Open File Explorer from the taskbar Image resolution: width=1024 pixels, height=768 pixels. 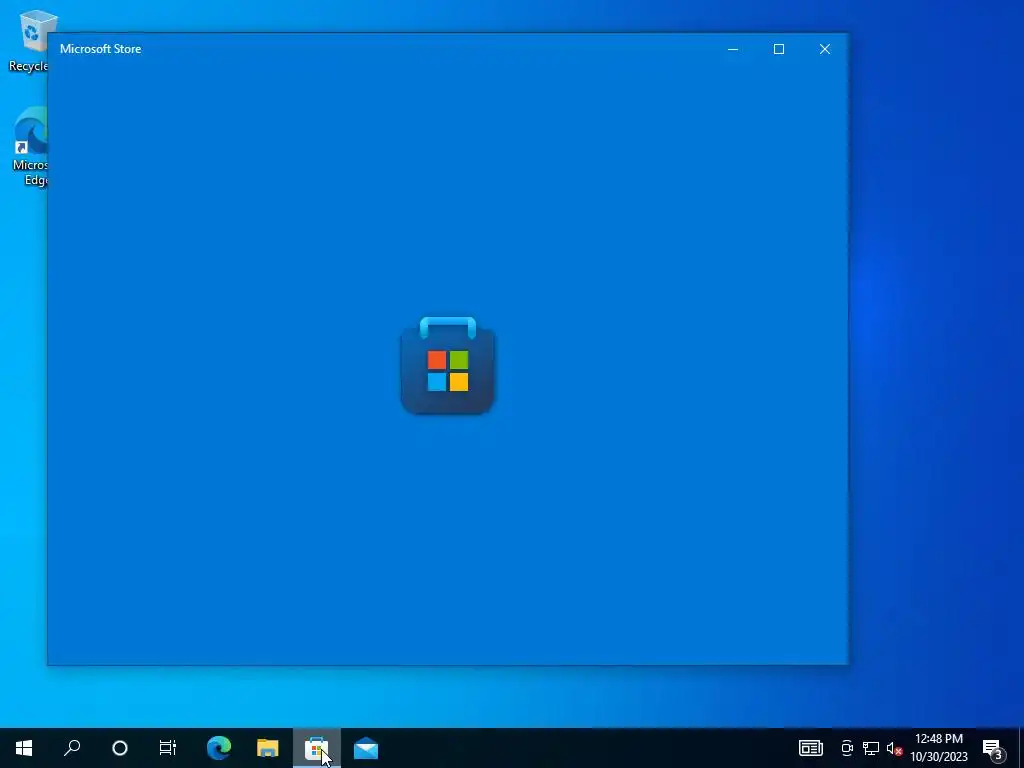click(x=268, y=748)
